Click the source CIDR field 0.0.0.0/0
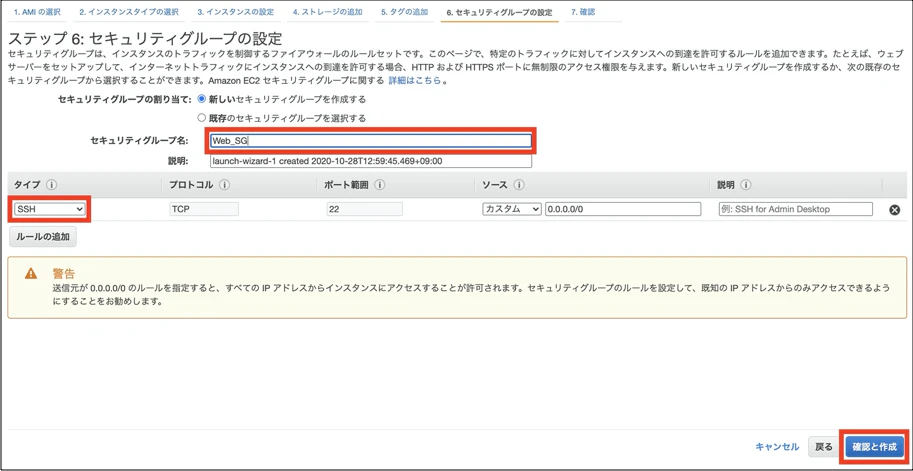 click(x=622, y=209)
